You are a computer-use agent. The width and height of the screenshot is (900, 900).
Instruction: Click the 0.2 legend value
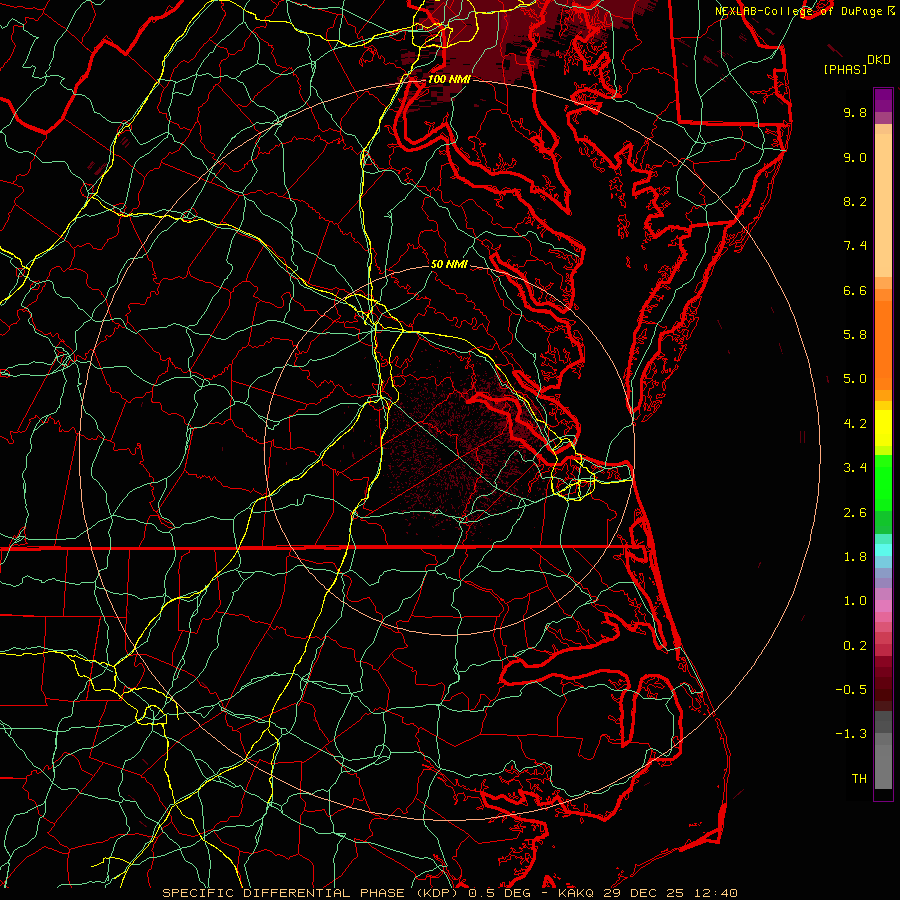tap(855, 646)
